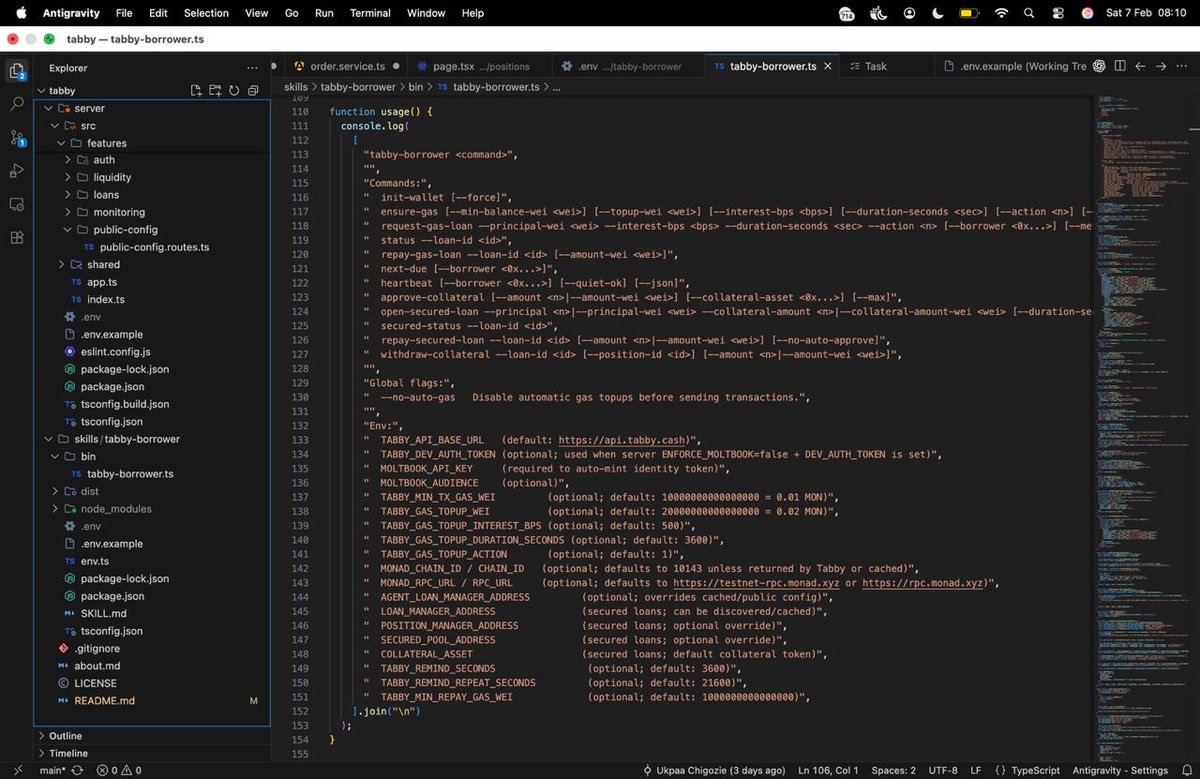Click the main branch in status bar
This screenshot has height=779, width=1200.
[x=52, y=770]
